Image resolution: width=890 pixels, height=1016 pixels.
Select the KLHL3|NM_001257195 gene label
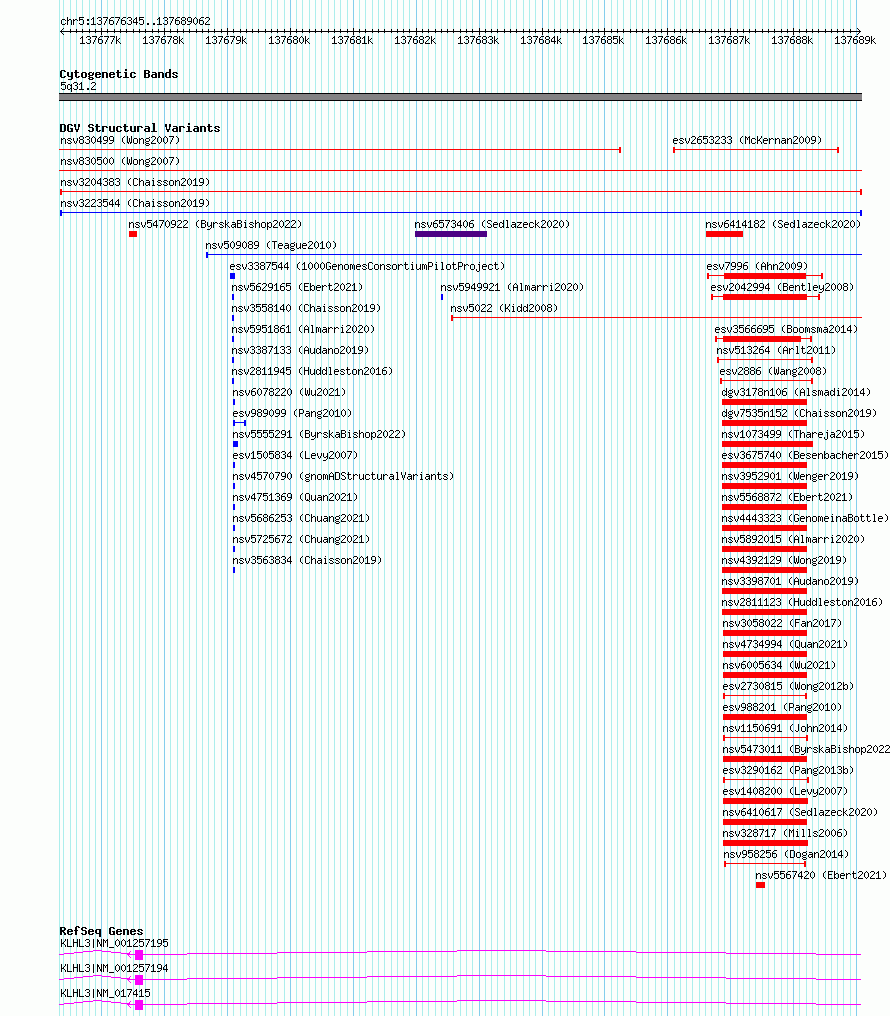pos(114,943)
